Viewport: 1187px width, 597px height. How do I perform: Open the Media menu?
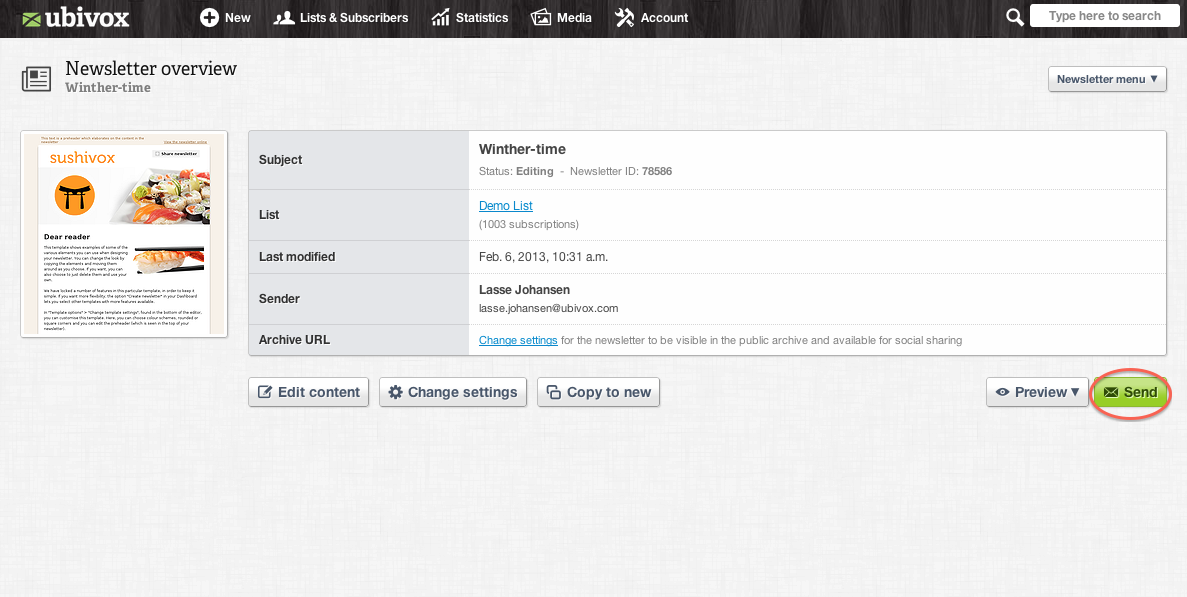click(561, 17)
